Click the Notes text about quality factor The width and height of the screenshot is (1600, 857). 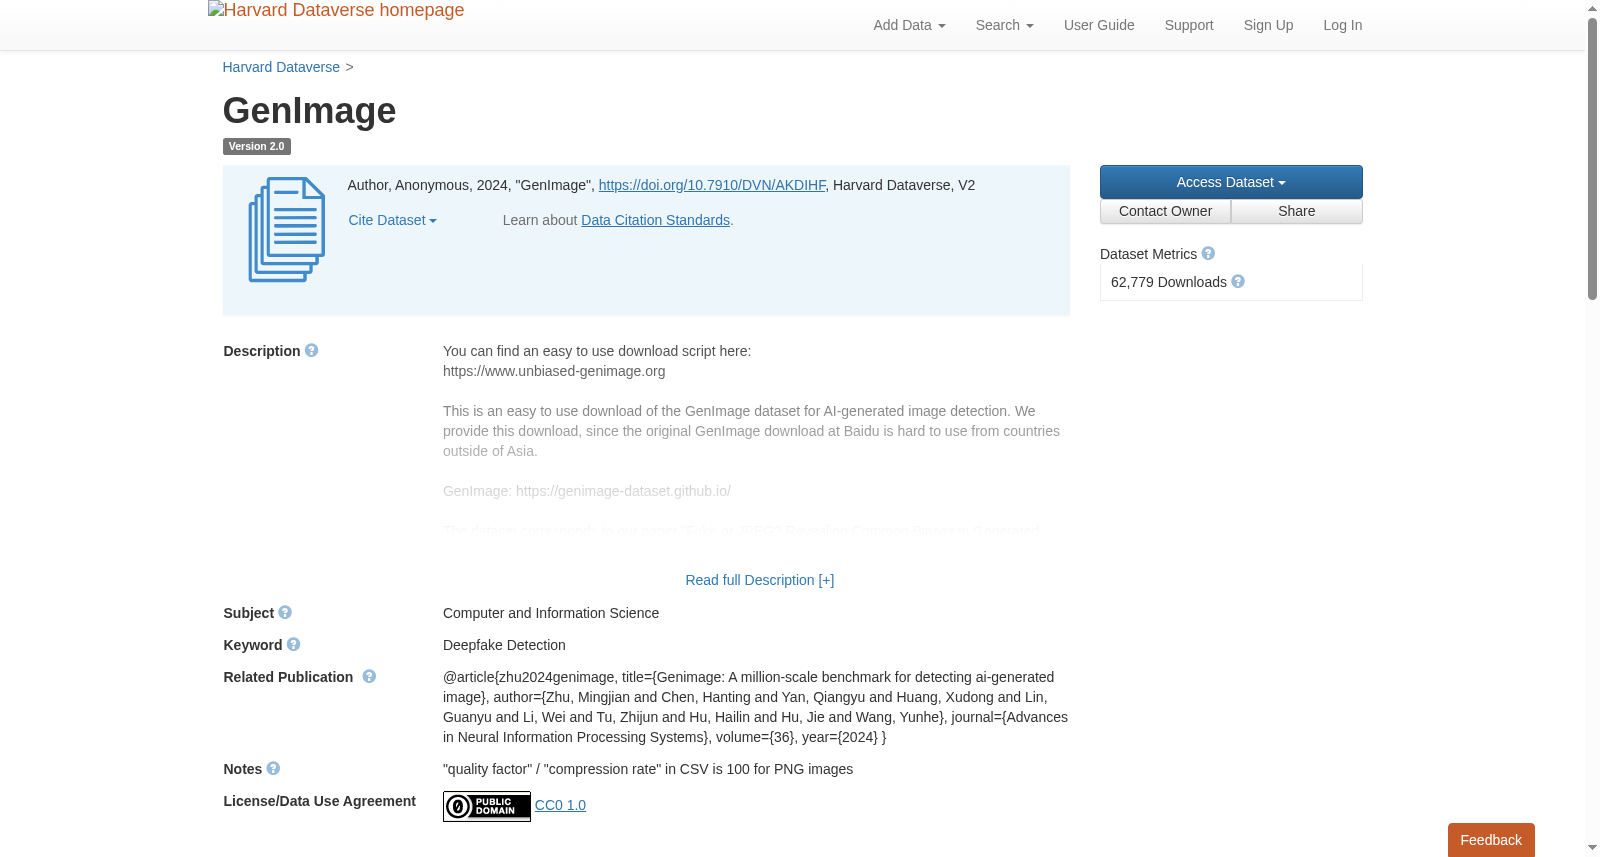pyautogui.click(x=648, y=769)
